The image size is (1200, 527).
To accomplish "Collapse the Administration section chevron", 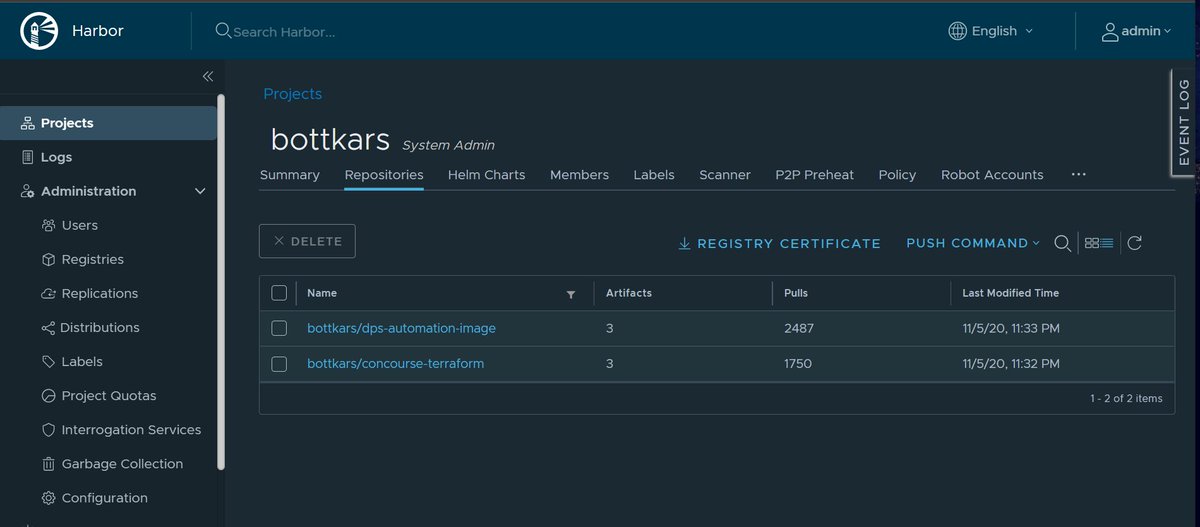I will pos(200,191).
